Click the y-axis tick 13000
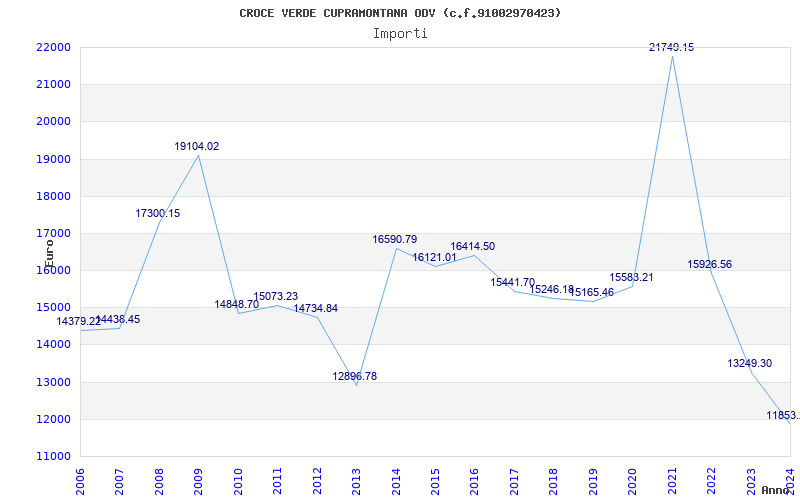Screen dimensions: 800x500 pyautogui.click(x=53, y=382)
